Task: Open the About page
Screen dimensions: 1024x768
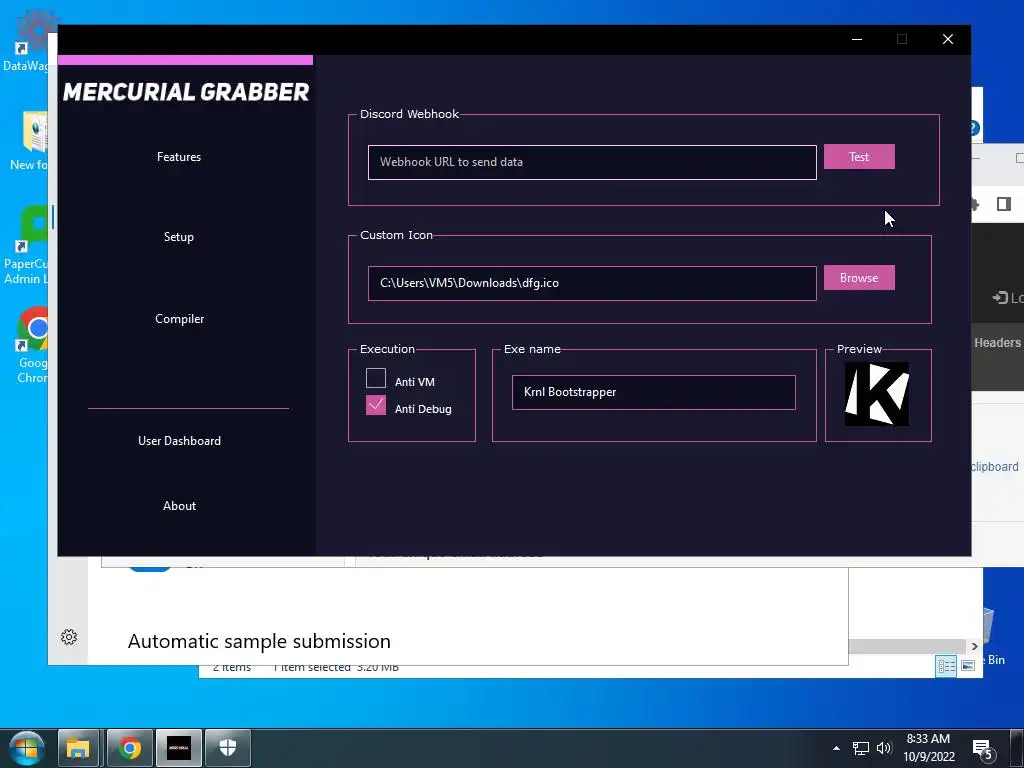Action: tap(180, 506)
